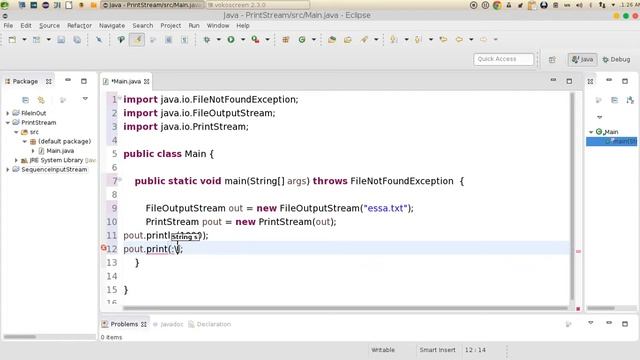The image size is (640, 360).
Task: Click the Search flashlight toolbar icon
Action: pos(364,40)
